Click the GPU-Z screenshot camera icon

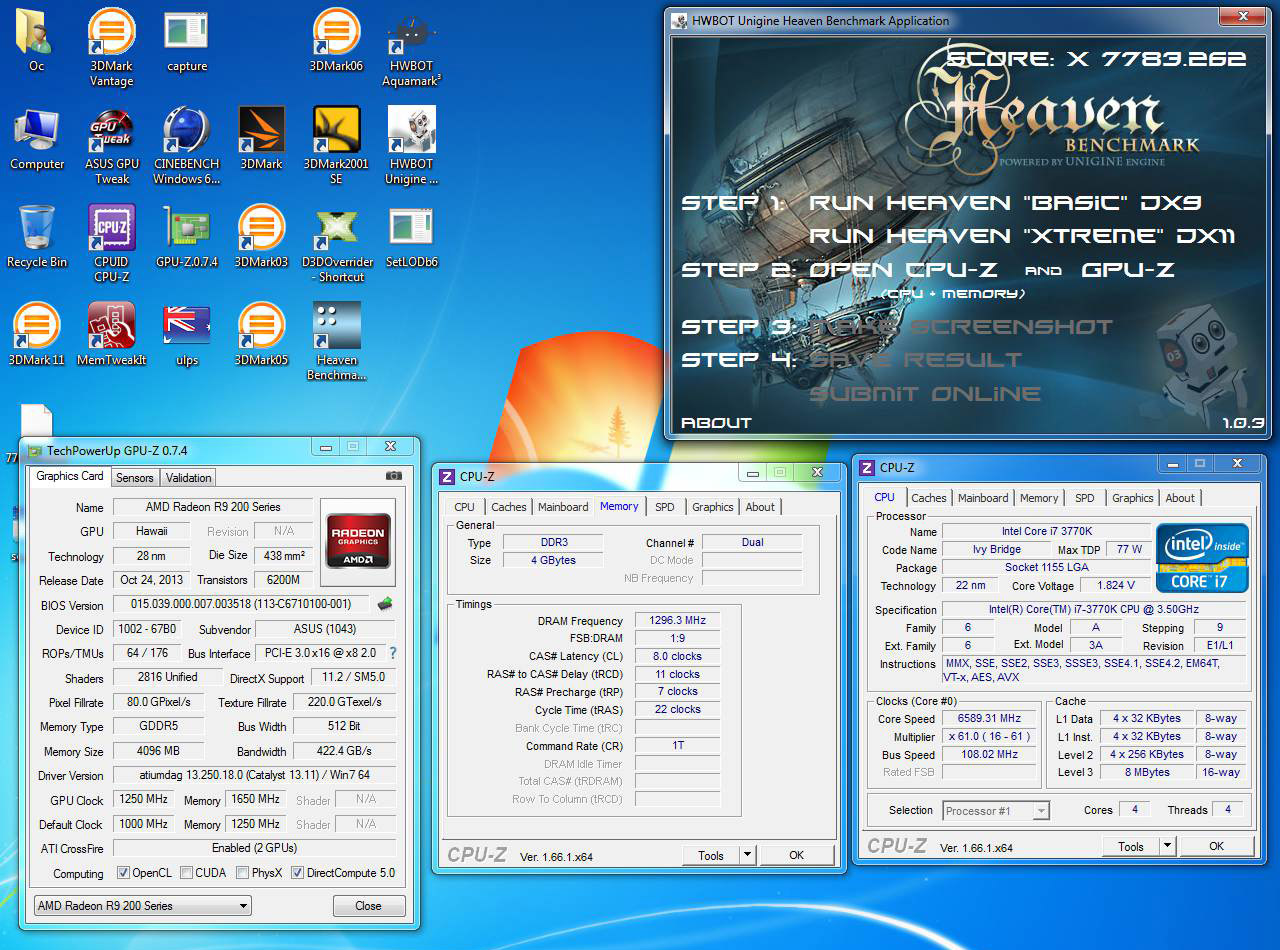[394, 477]
